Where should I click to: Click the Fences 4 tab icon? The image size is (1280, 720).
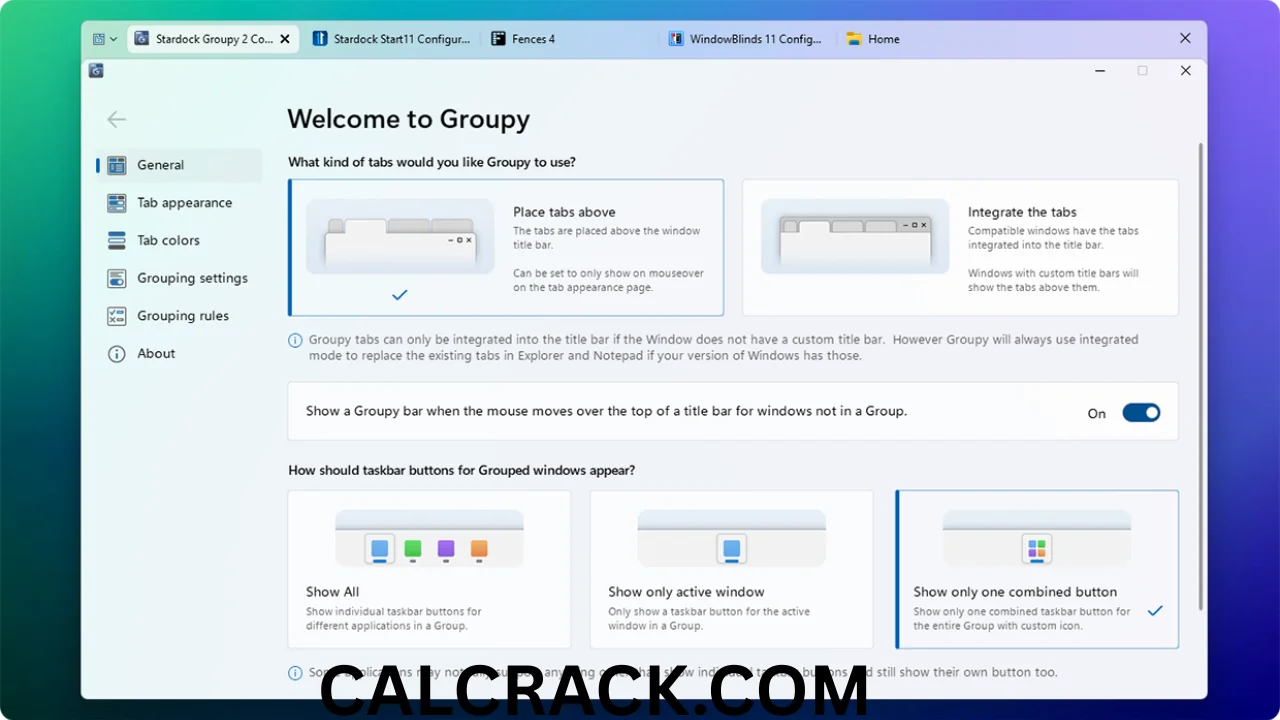point(498,39)
